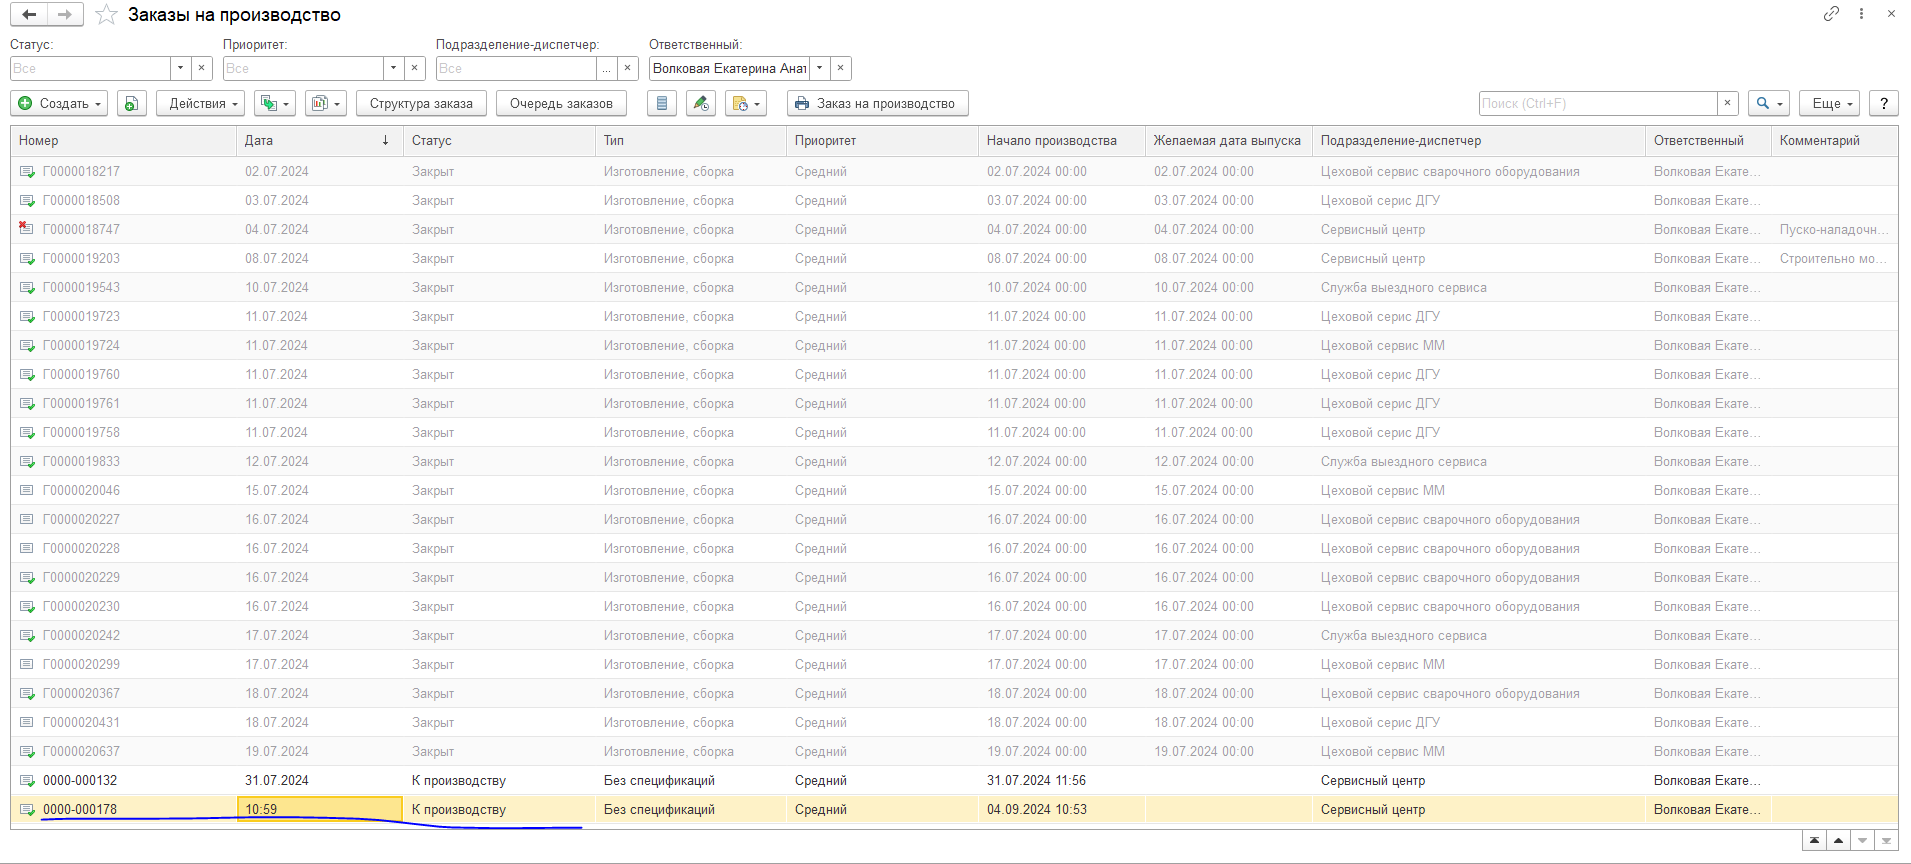This screenshot has width=1911, height=864.
Task: Click the Ответственный column header
Action: click(1709, 141)
